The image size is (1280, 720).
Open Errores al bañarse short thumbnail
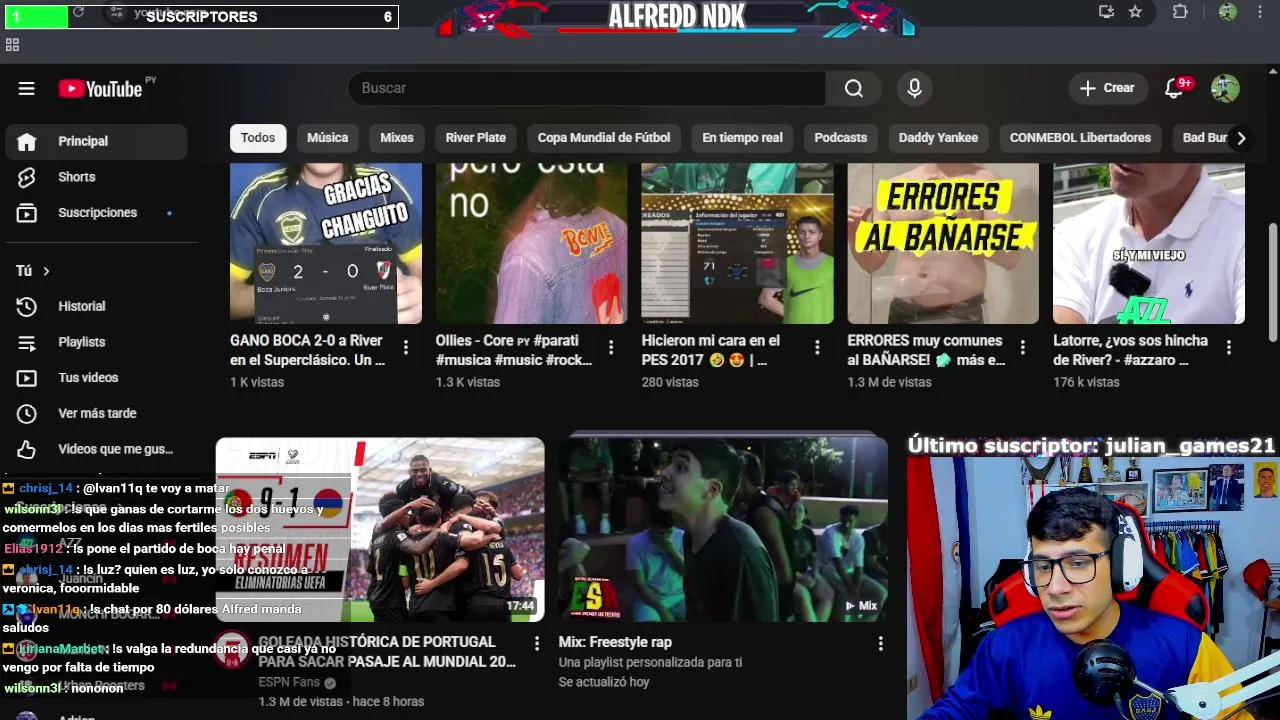pyautogui.click(x=943, y=244)
